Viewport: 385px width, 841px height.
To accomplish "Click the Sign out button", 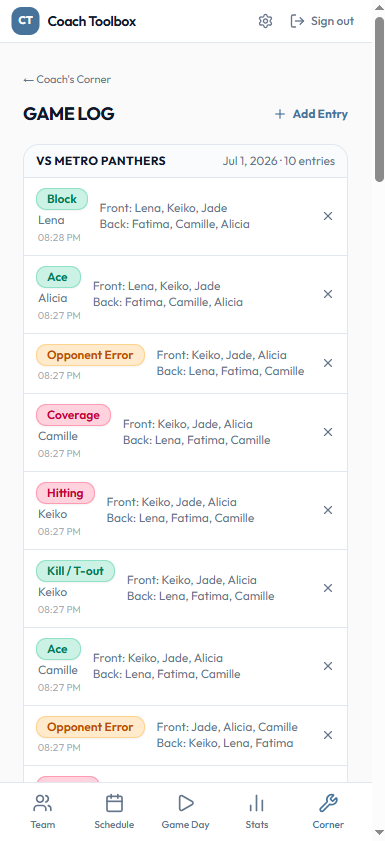I will pos(322,21).
